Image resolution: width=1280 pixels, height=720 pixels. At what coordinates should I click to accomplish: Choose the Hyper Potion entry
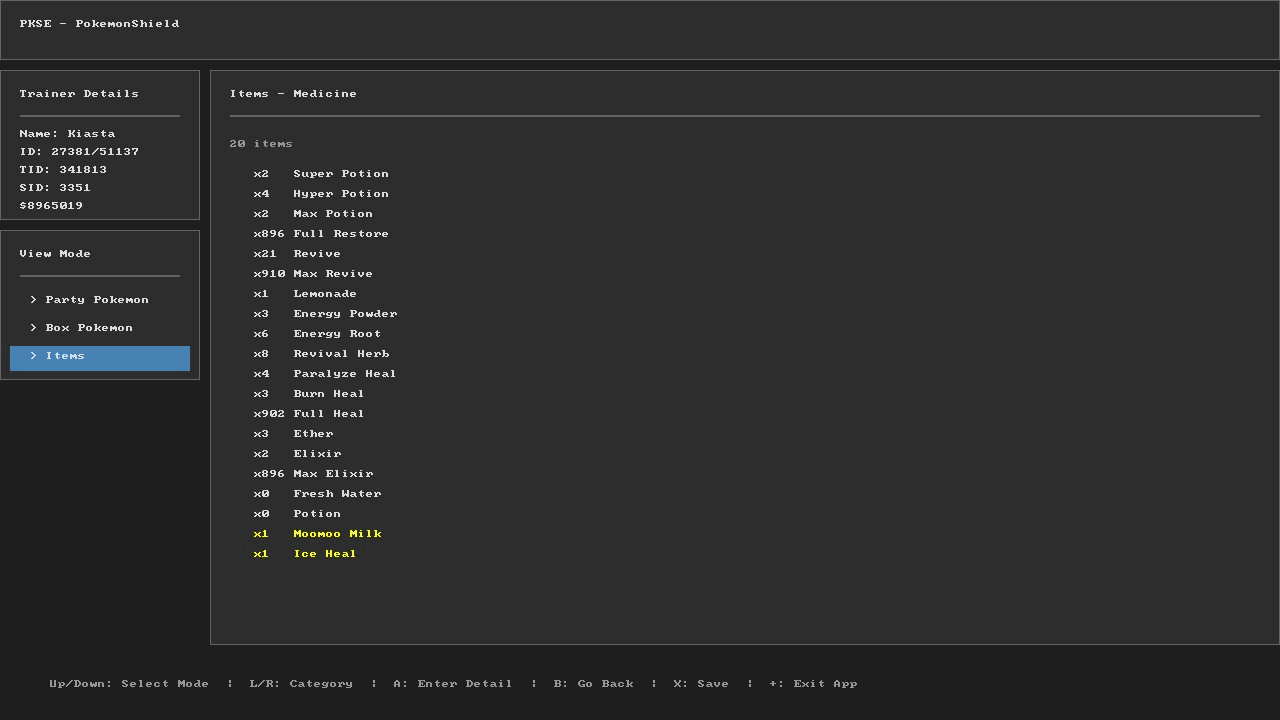(321, 194)
